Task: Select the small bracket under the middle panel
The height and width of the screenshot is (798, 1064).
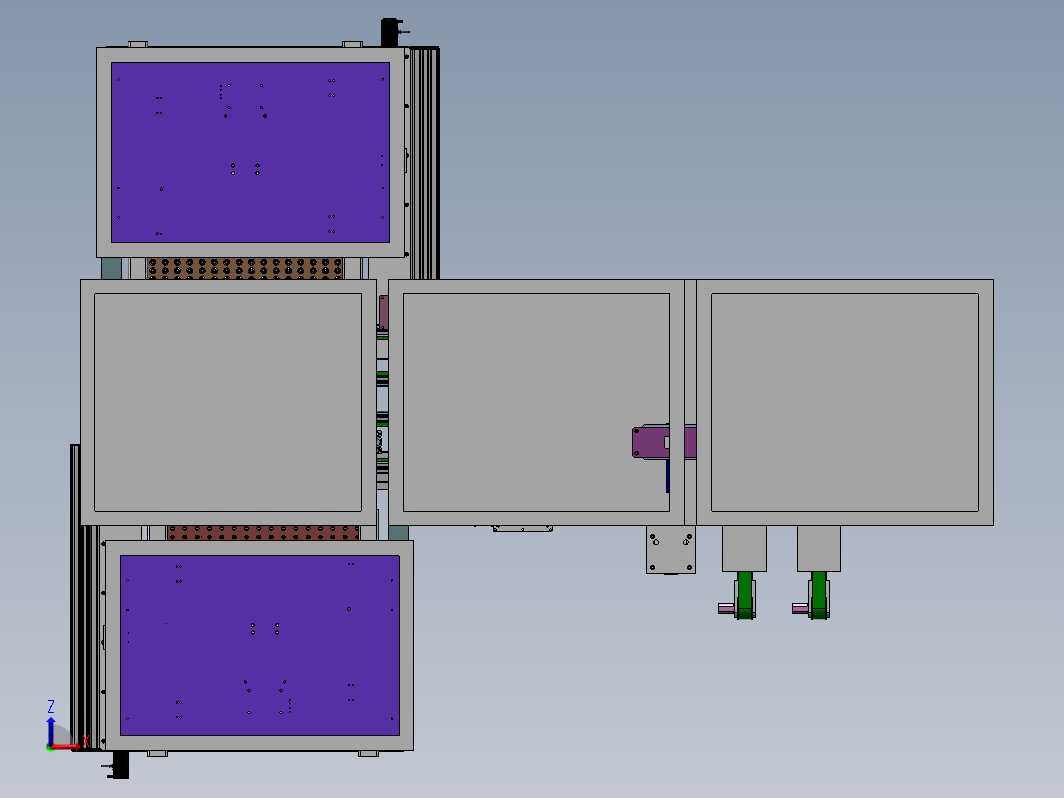Action: point(522,529)
